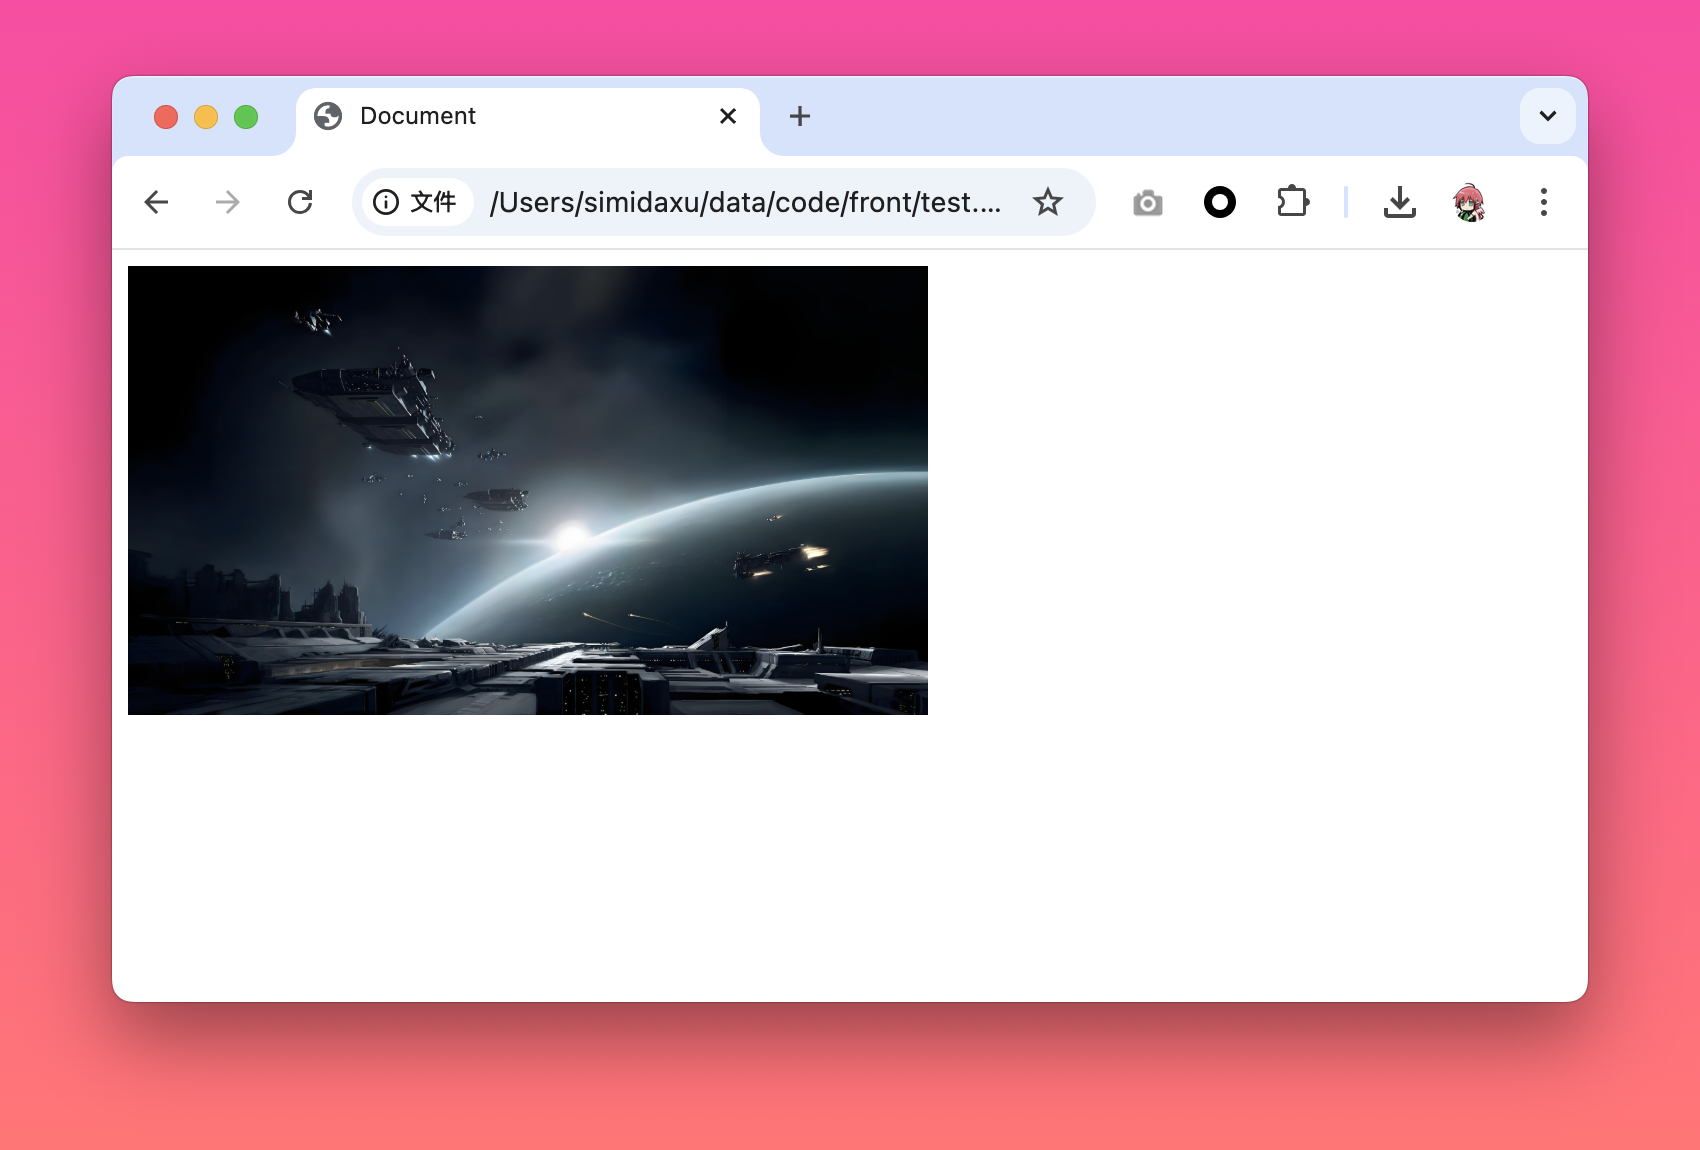Screen dimensions: 1700x1150
Task: Click the space scene image
Action: tap(528, 490)
